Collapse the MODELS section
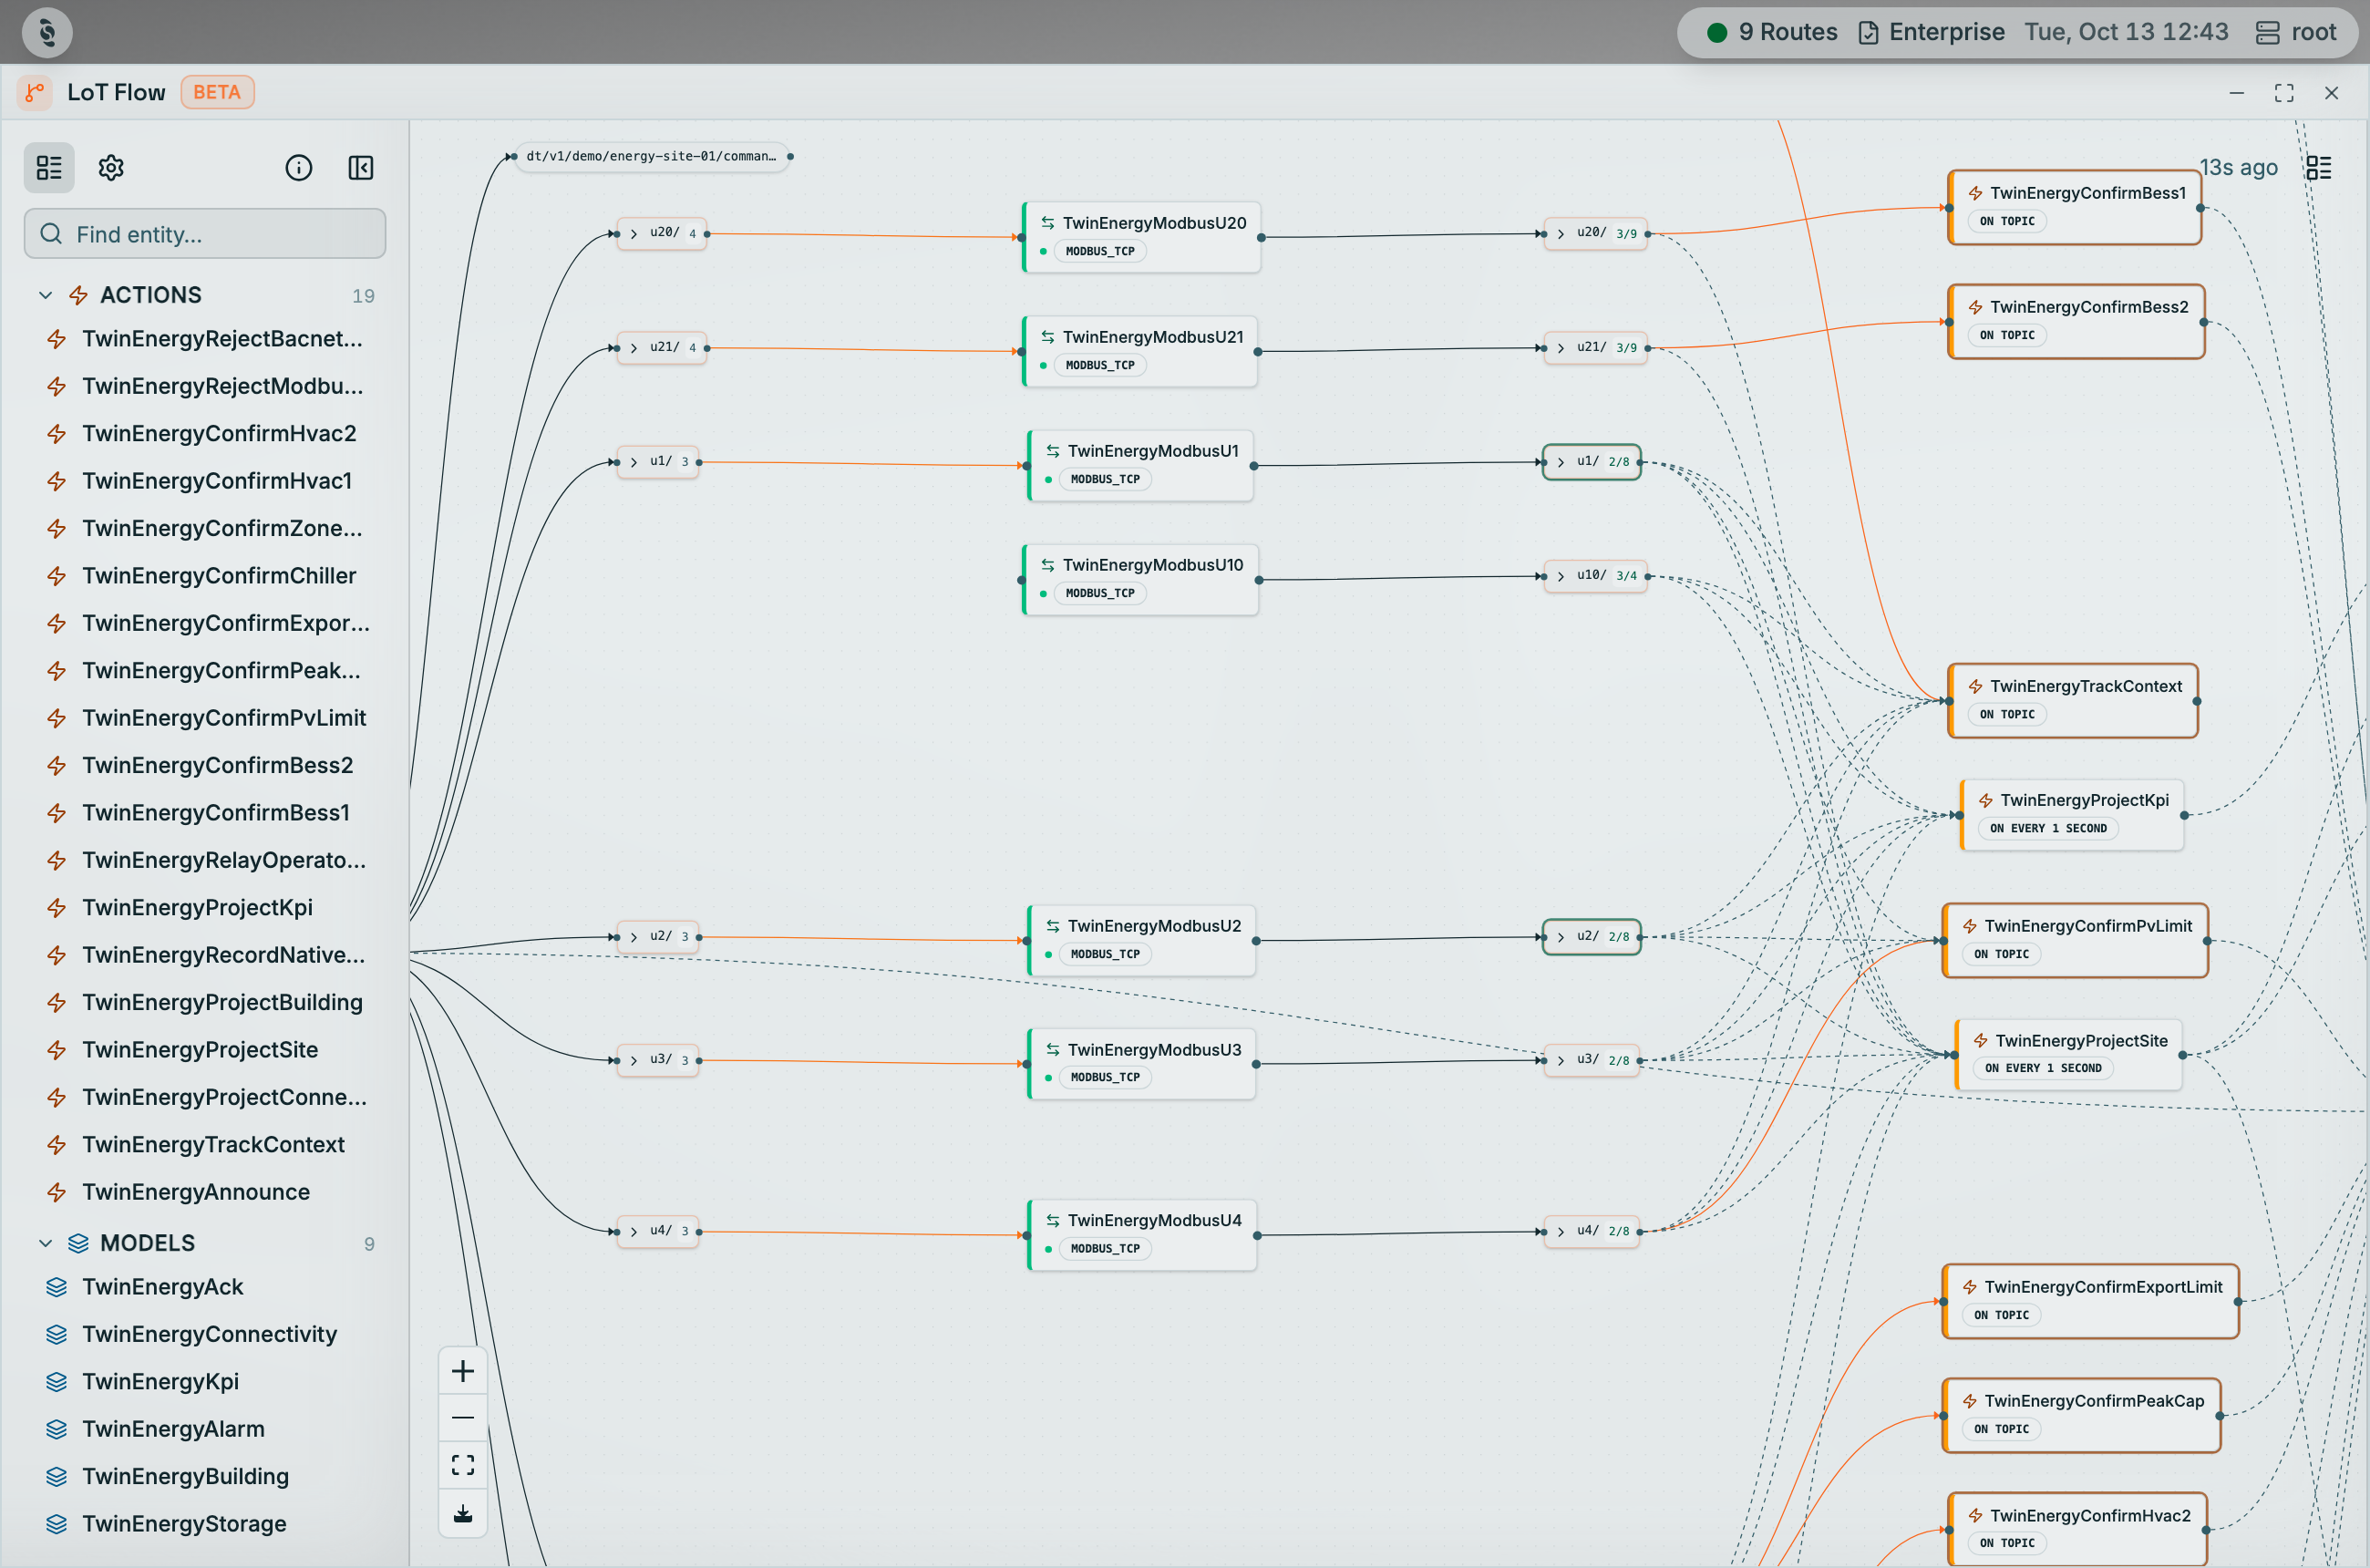The height and width of the screenshot is (1568, 2370). click(45, 1243)
